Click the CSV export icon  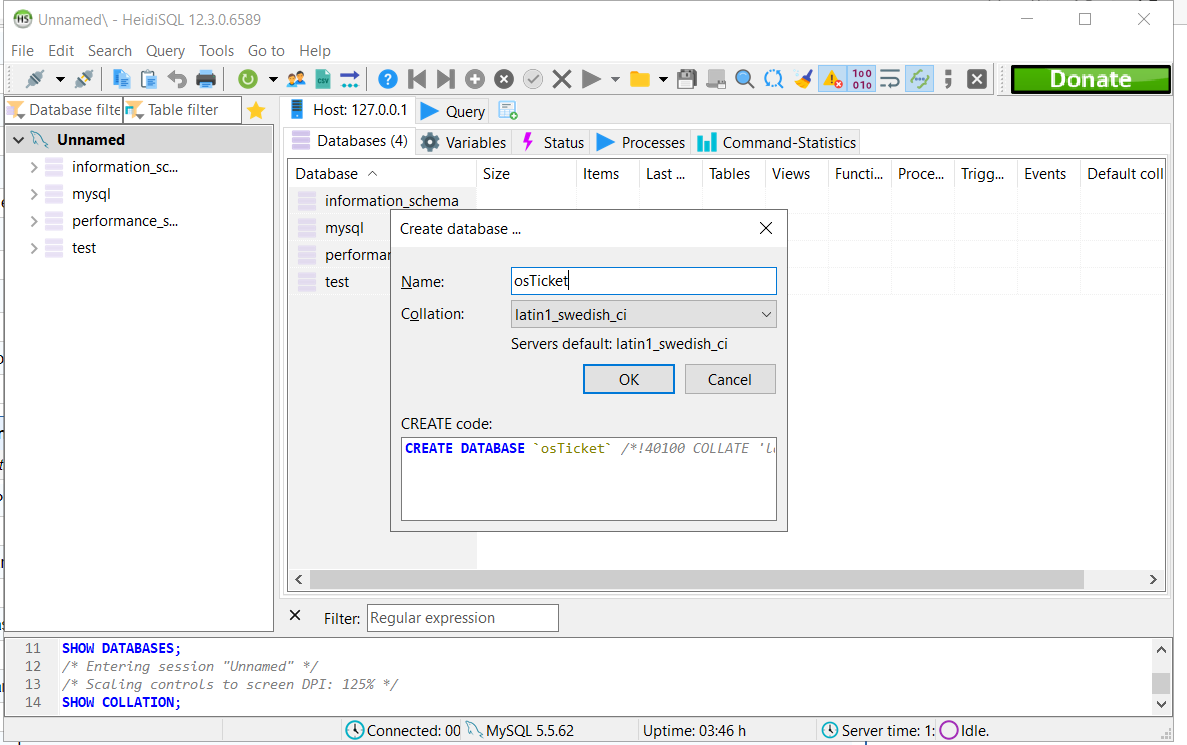(322, 79)
